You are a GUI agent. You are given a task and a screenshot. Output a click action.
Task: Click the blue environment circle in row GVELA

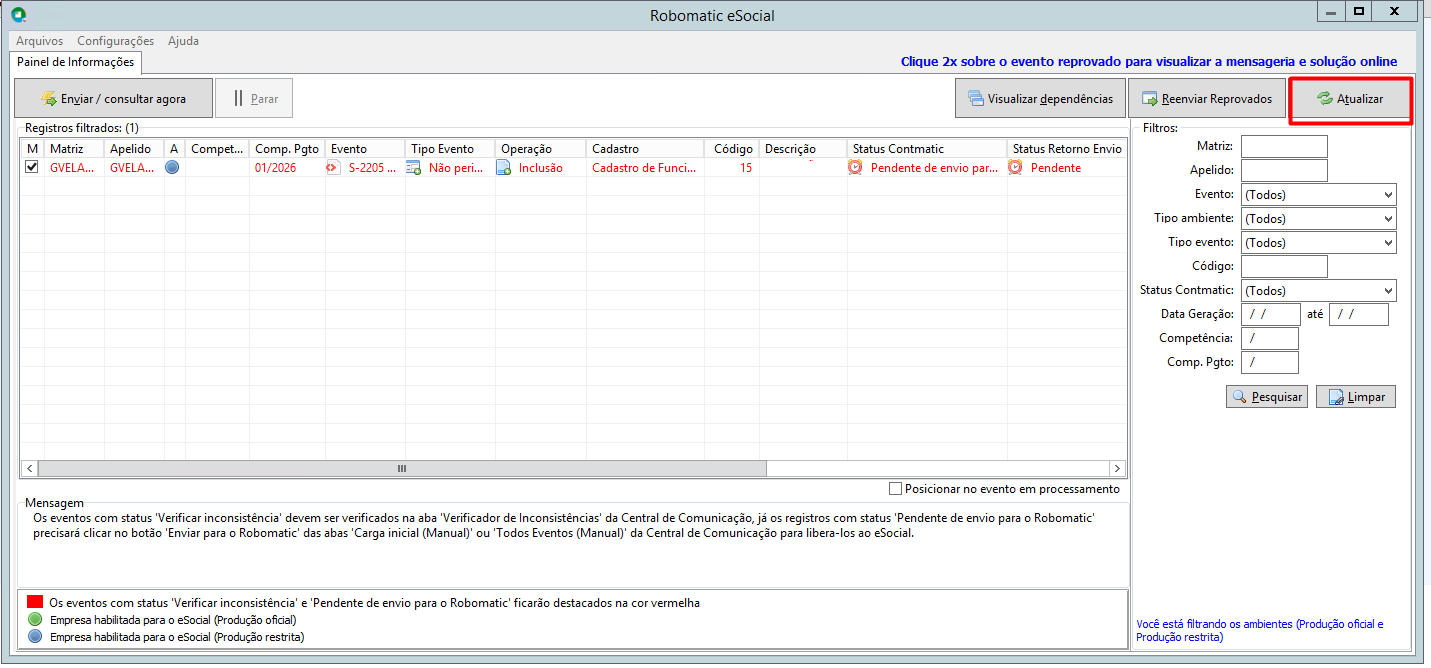(172, 168)
